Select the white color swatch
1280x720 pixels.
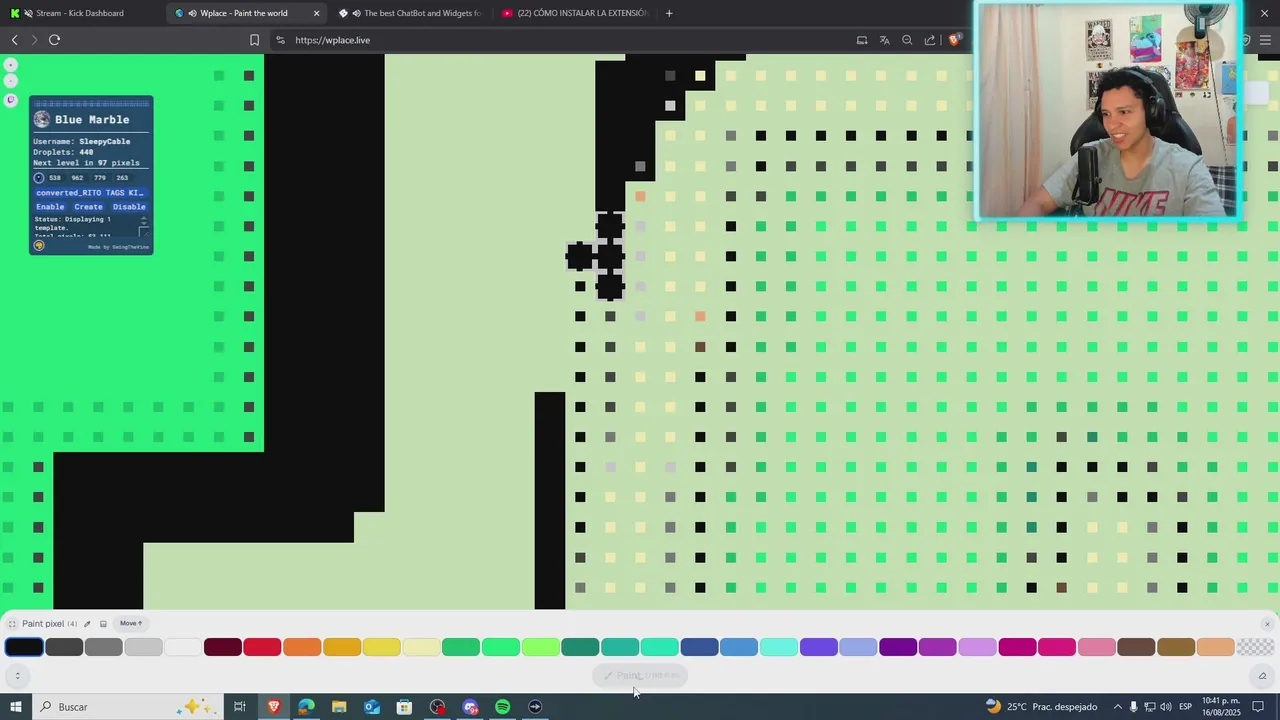point(183,648)
